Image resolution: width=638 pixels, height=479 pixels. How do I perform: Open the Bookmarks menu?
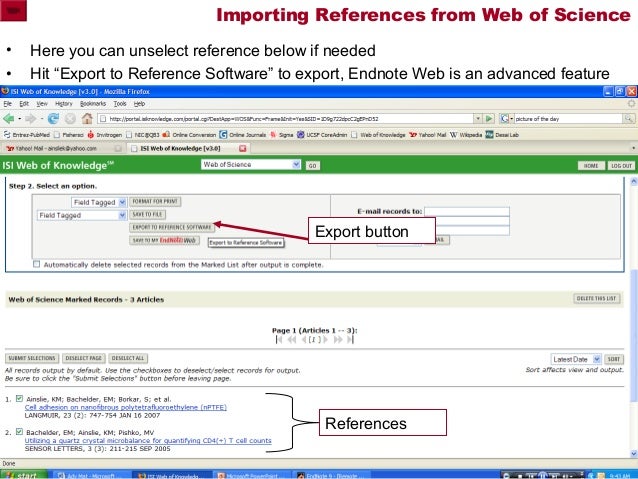point(93,104)
